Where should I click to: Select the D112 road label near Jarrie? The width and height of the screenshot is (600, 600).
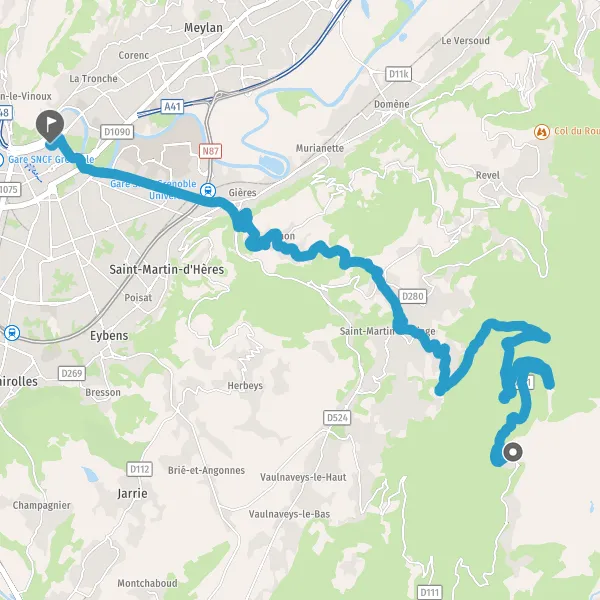[140, 469]
